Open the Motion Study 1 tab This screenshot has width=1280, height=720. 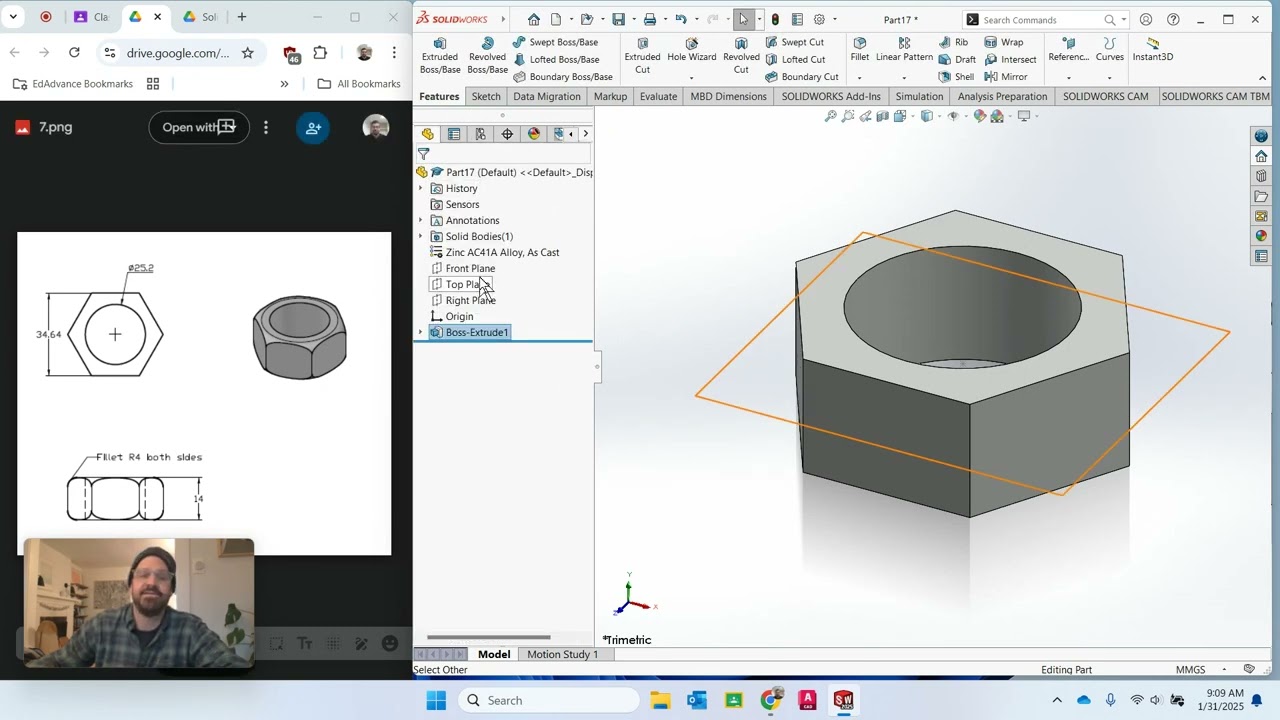(x=562, y=654)
